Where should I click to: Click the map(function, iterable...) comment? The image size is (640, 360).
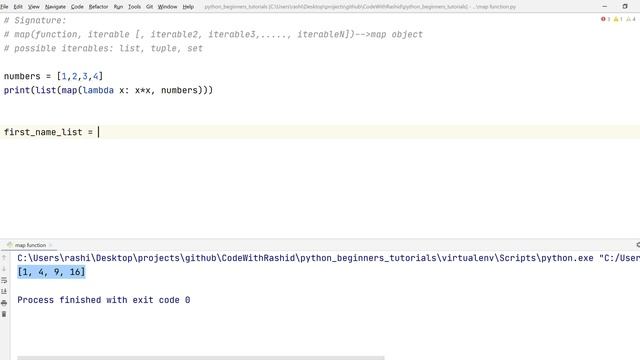click(x=213, y=34)
